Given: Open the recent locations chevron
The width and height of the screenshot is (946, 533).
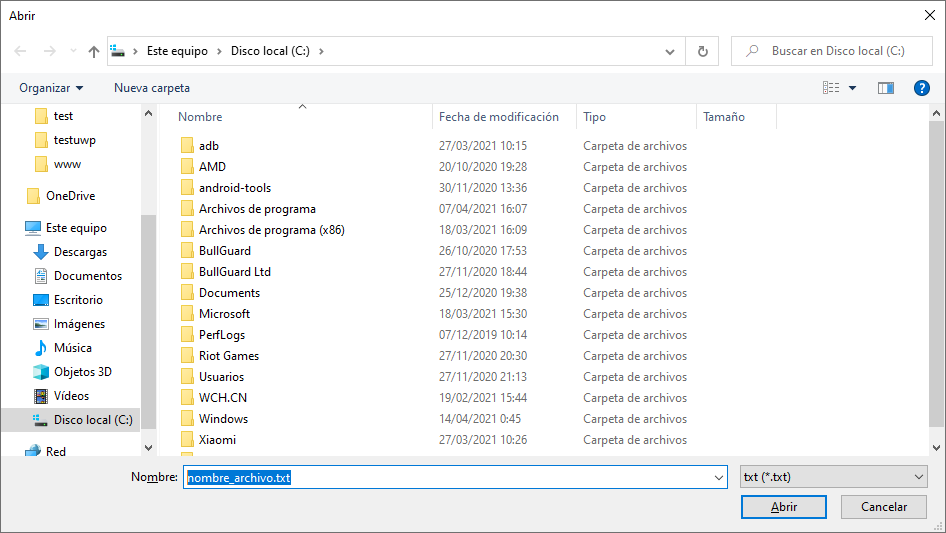Looking at the screenshot, I should pyautogui.click(x=73, y=51).
